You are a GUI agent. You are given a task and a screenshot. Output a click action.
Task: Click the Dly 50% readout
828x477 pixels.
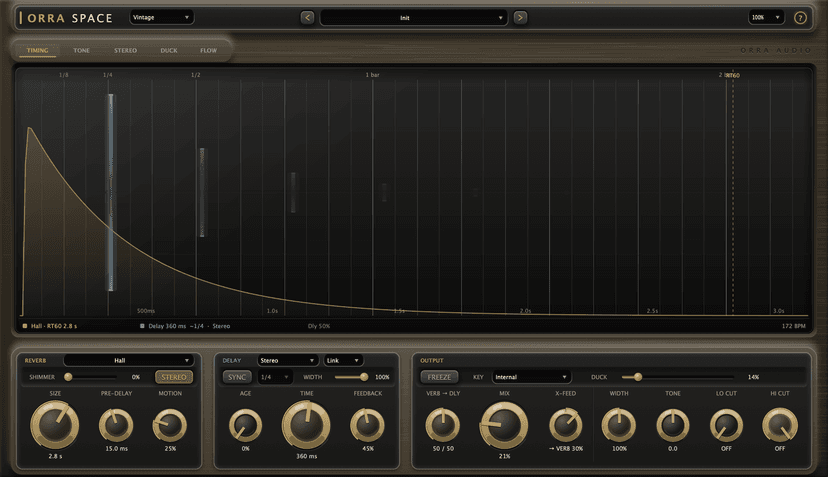319,326
